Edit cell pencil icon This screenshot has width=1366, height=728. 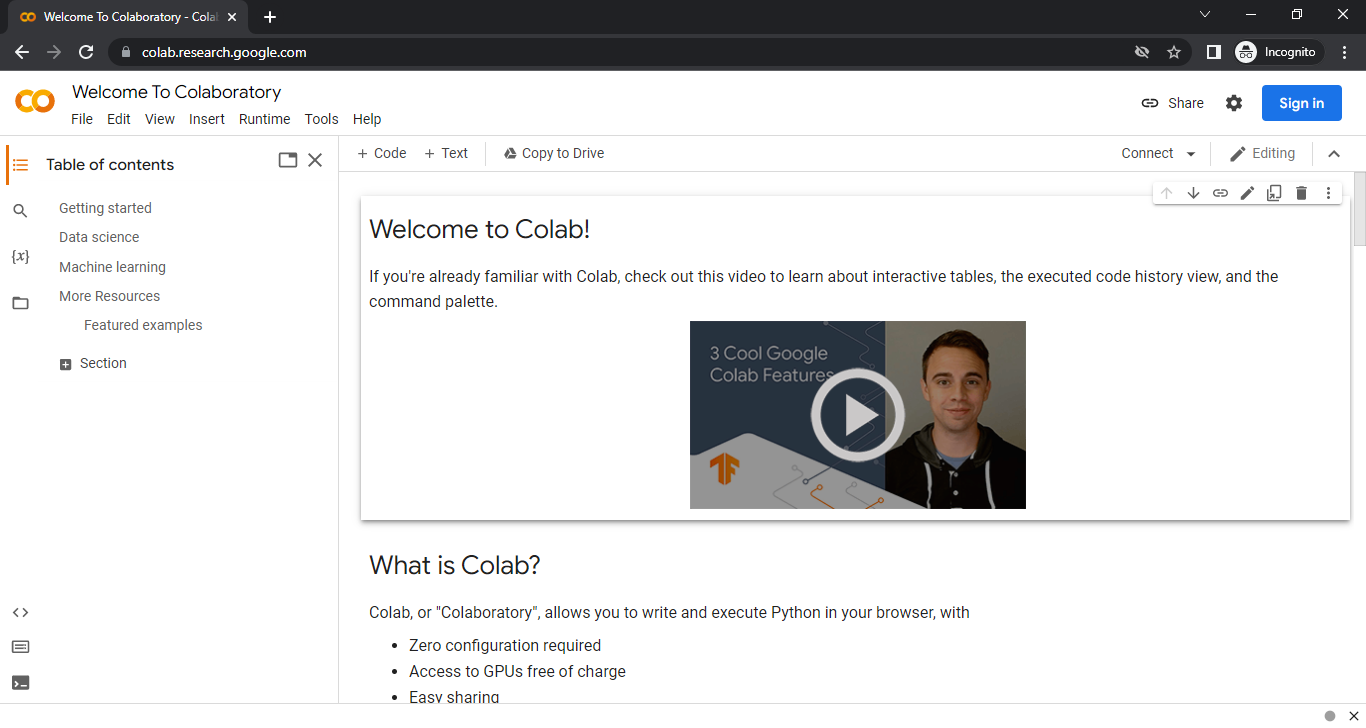[x=1247, y=193]
